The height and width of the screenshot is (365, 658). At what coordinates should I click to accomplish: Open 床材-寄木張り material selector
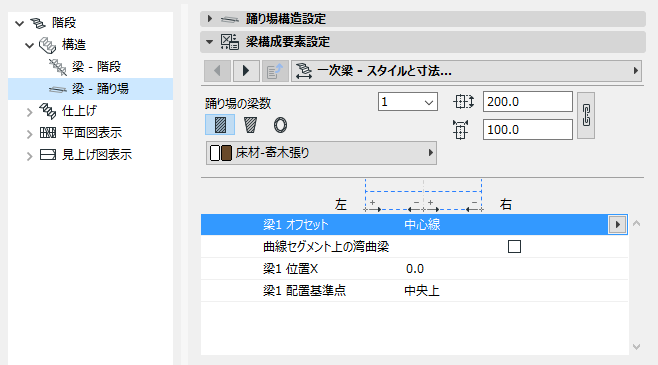point(321,153)
